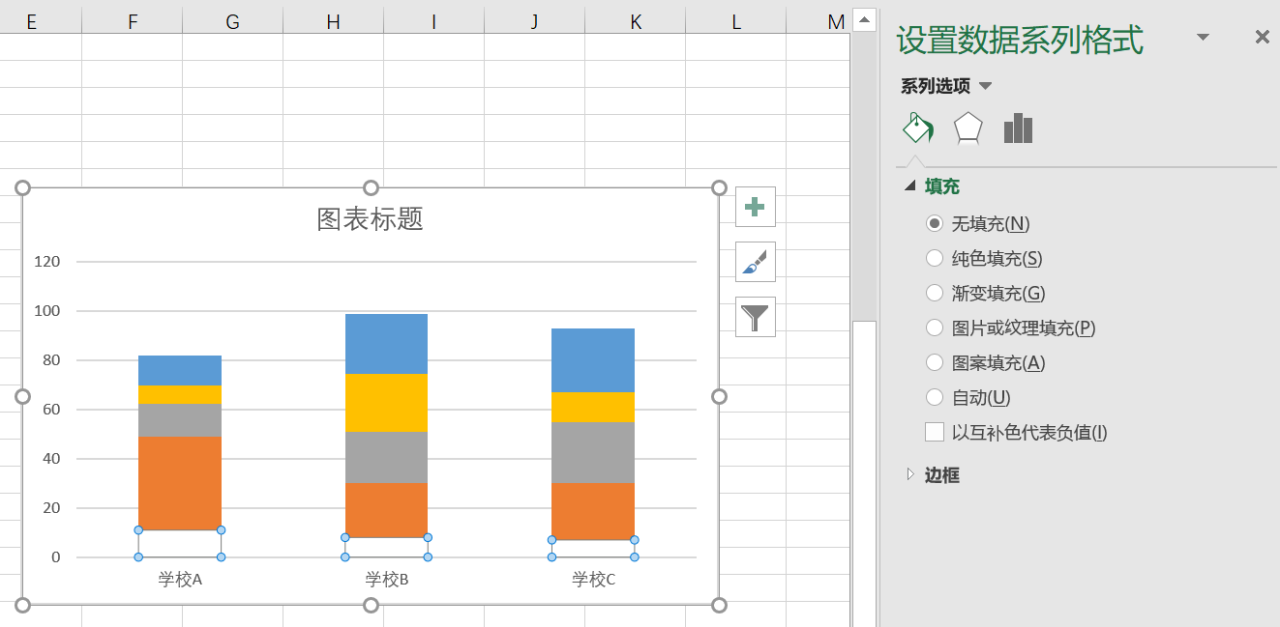Click the 学校C axis label
Screen dimensions: 1280x627
[594, 579]
